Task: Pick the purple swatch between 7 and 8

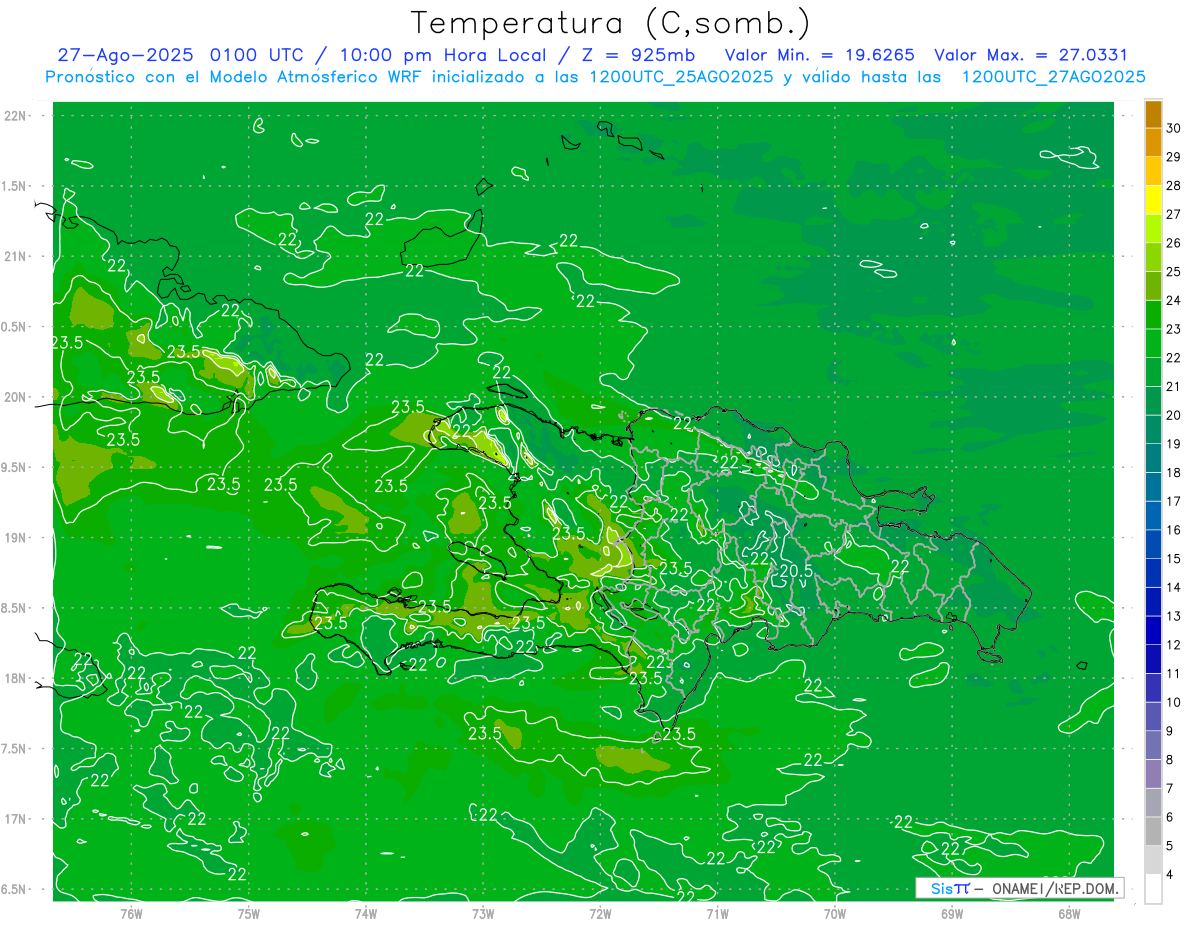Action: (1153, 774)
